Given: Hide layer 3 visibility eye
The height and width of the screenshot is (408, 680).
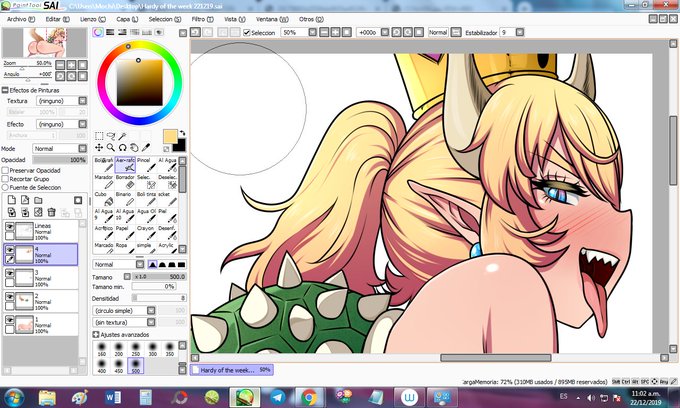Looking at the screenshot, I should pyautogui.click(x=10, y=273).
